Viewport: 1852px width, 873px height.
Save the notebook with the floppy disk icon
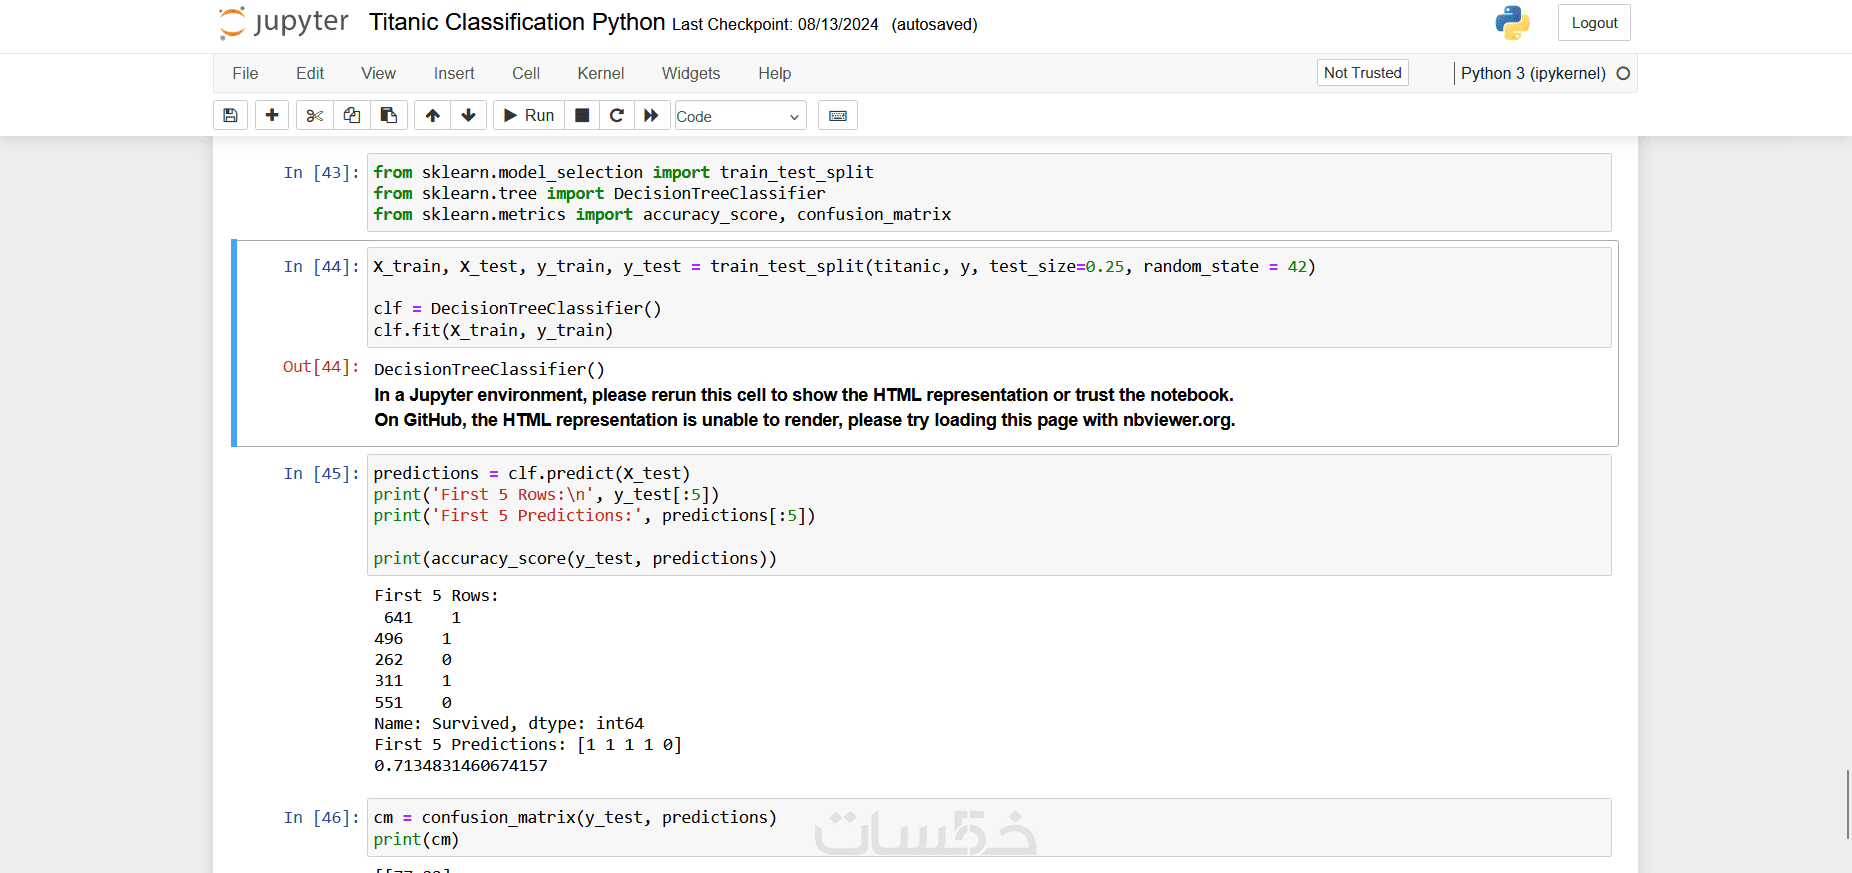(230, 116)
